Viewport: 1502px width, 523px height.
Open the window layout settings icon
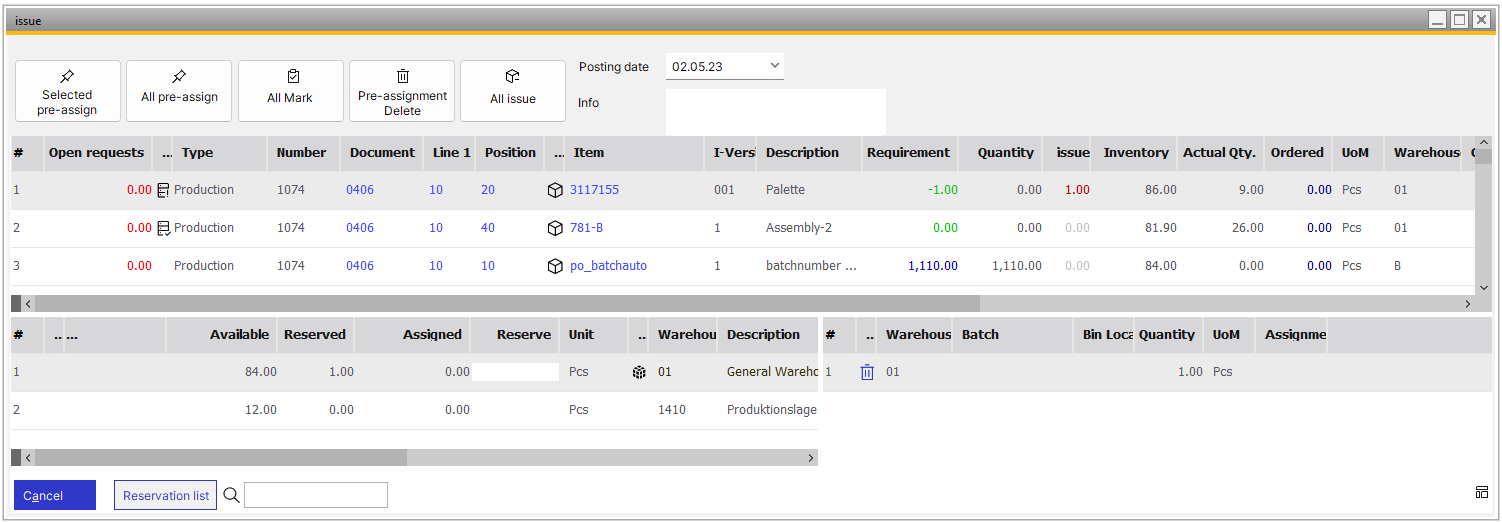pyautogui.click(x=1481, y=492)
